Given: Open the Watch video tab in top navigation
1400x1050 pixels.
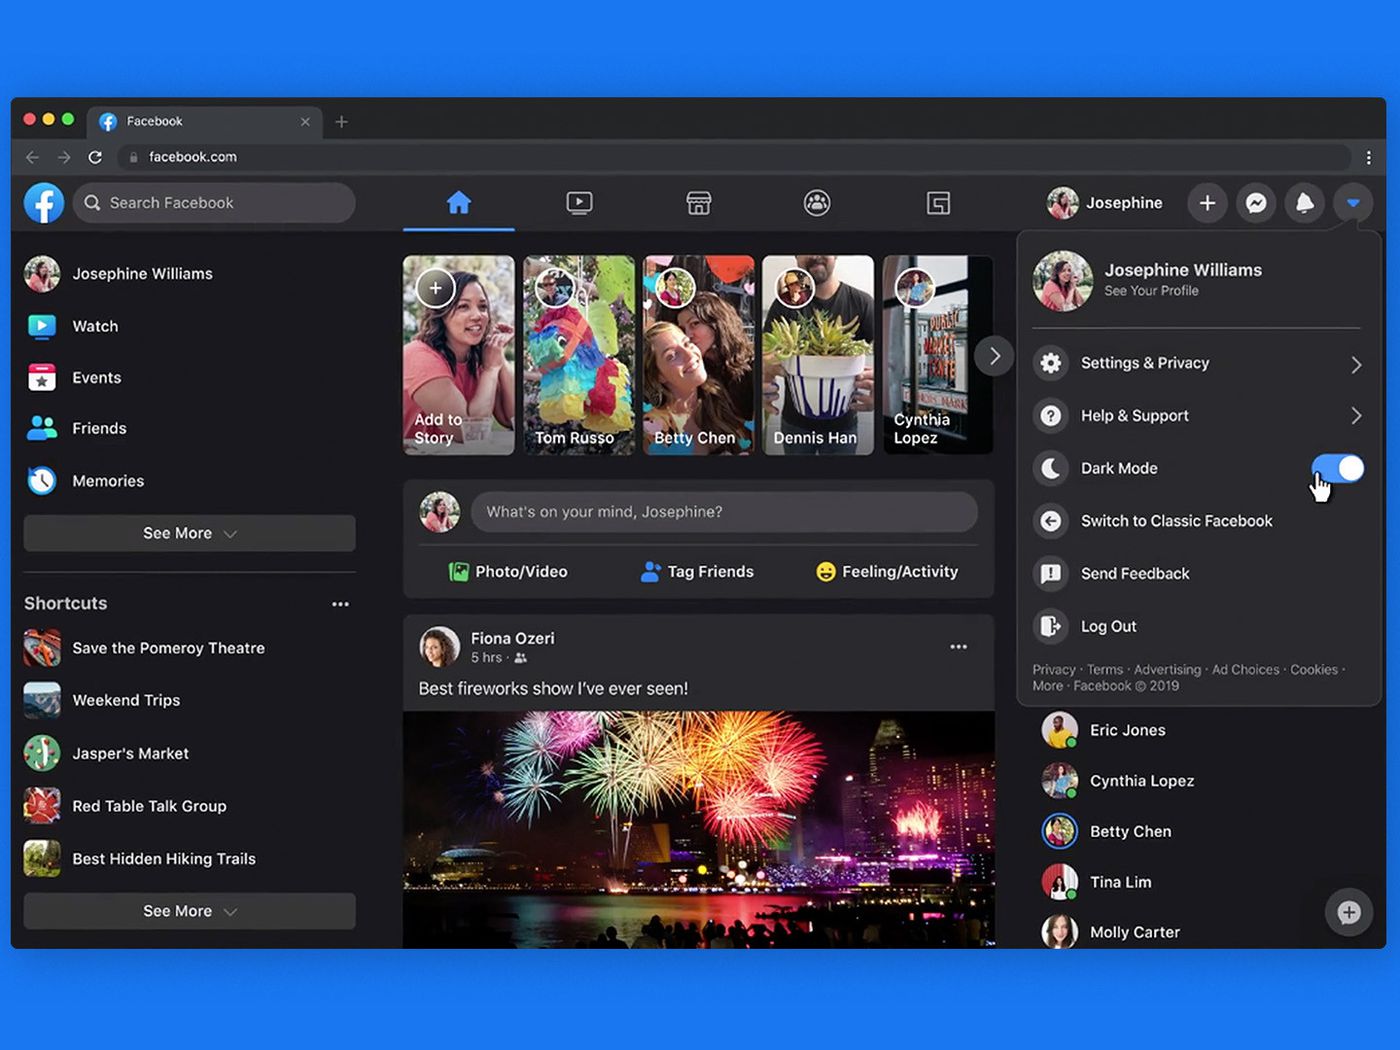Looking at the screenshot, I should (x=579, y=203).
